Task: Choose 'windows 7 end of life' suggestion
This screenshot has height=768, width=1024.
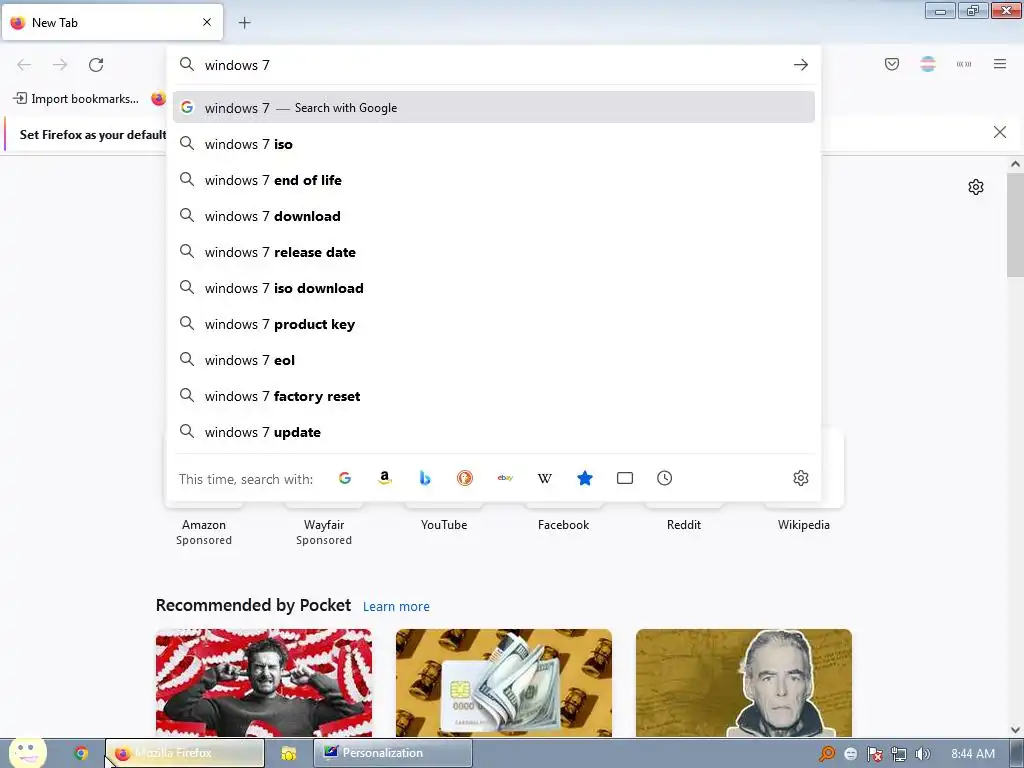Action: pos(494,180)
